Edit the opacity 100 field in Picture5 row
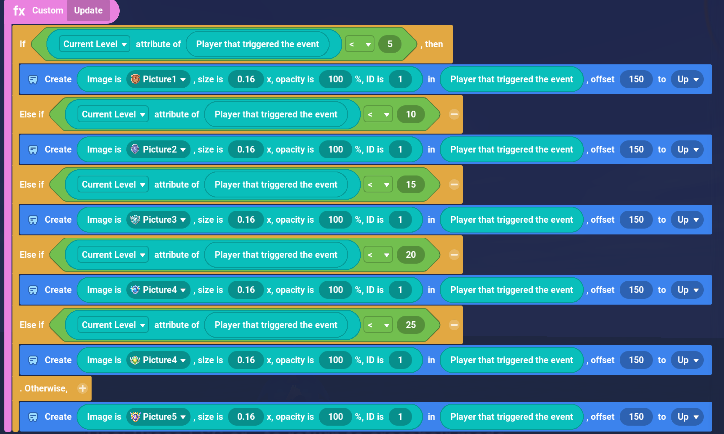724x434 pixels. 336,417
